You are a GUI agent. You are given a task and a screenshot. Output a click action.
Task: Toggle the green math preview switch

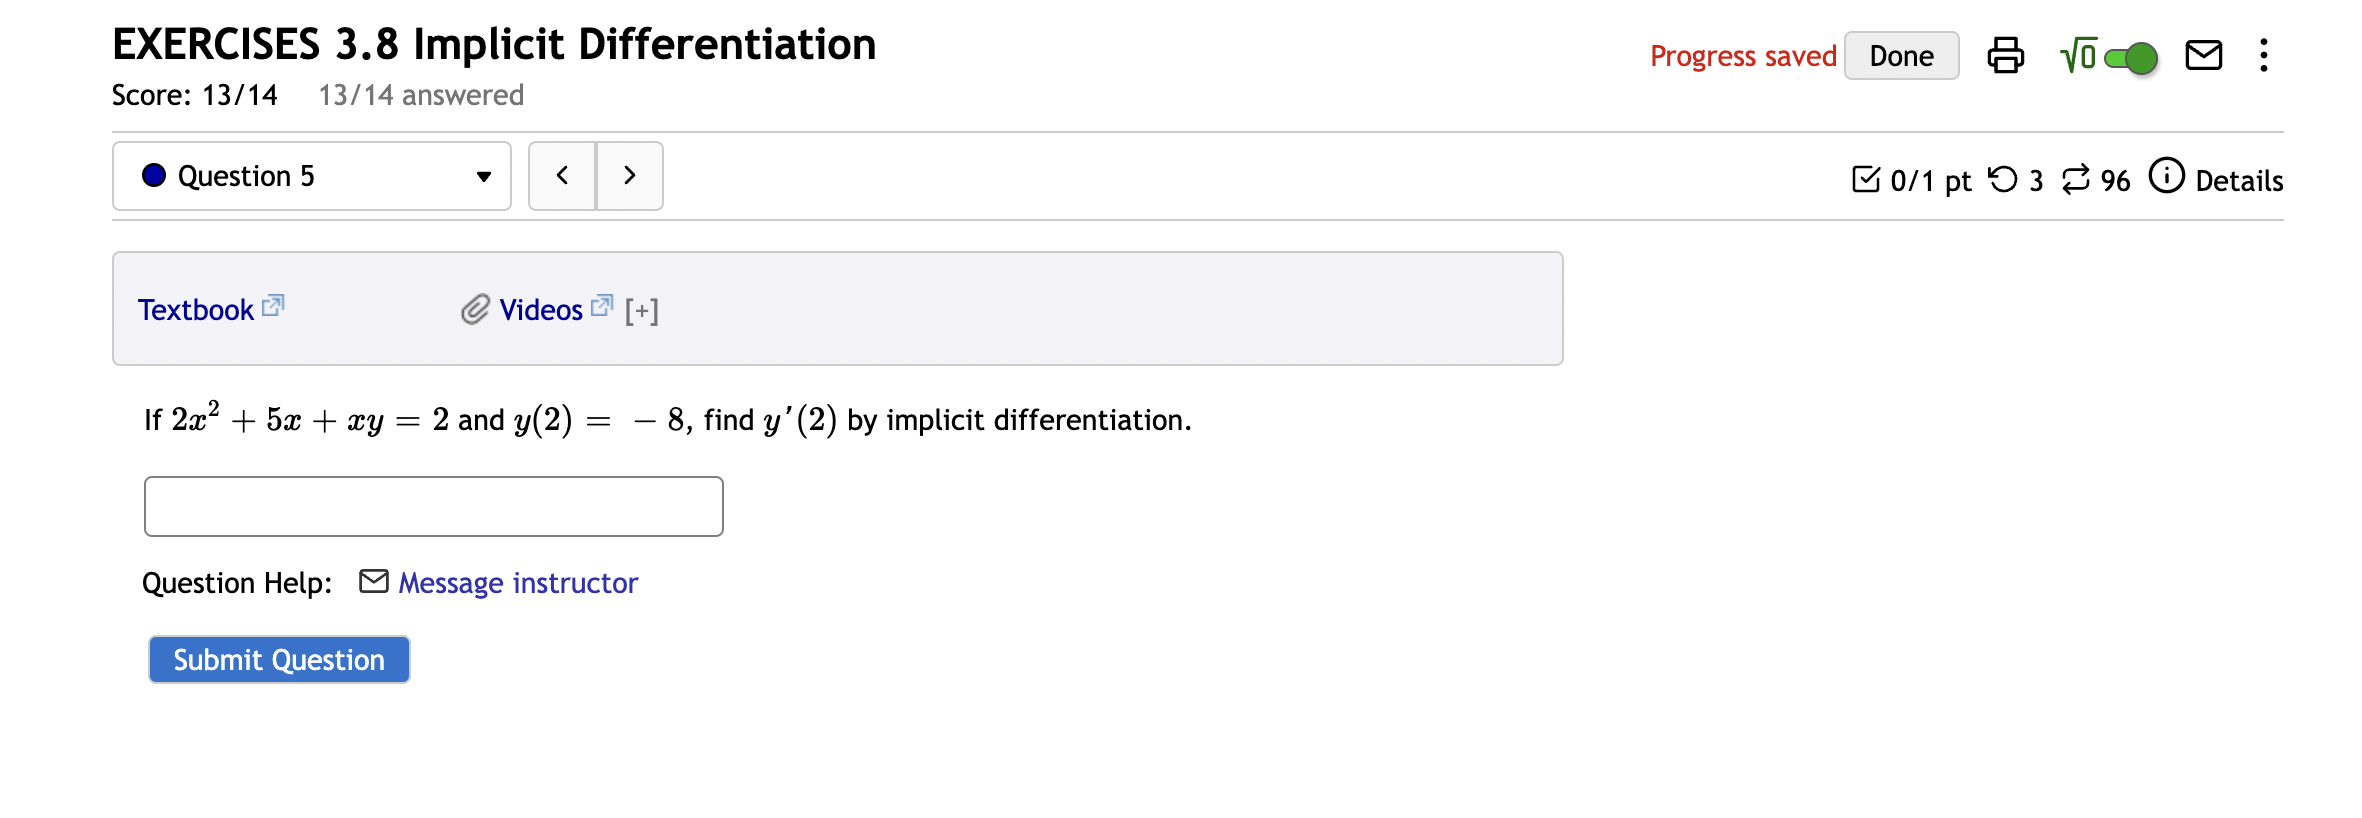[x=2129, y=58]
